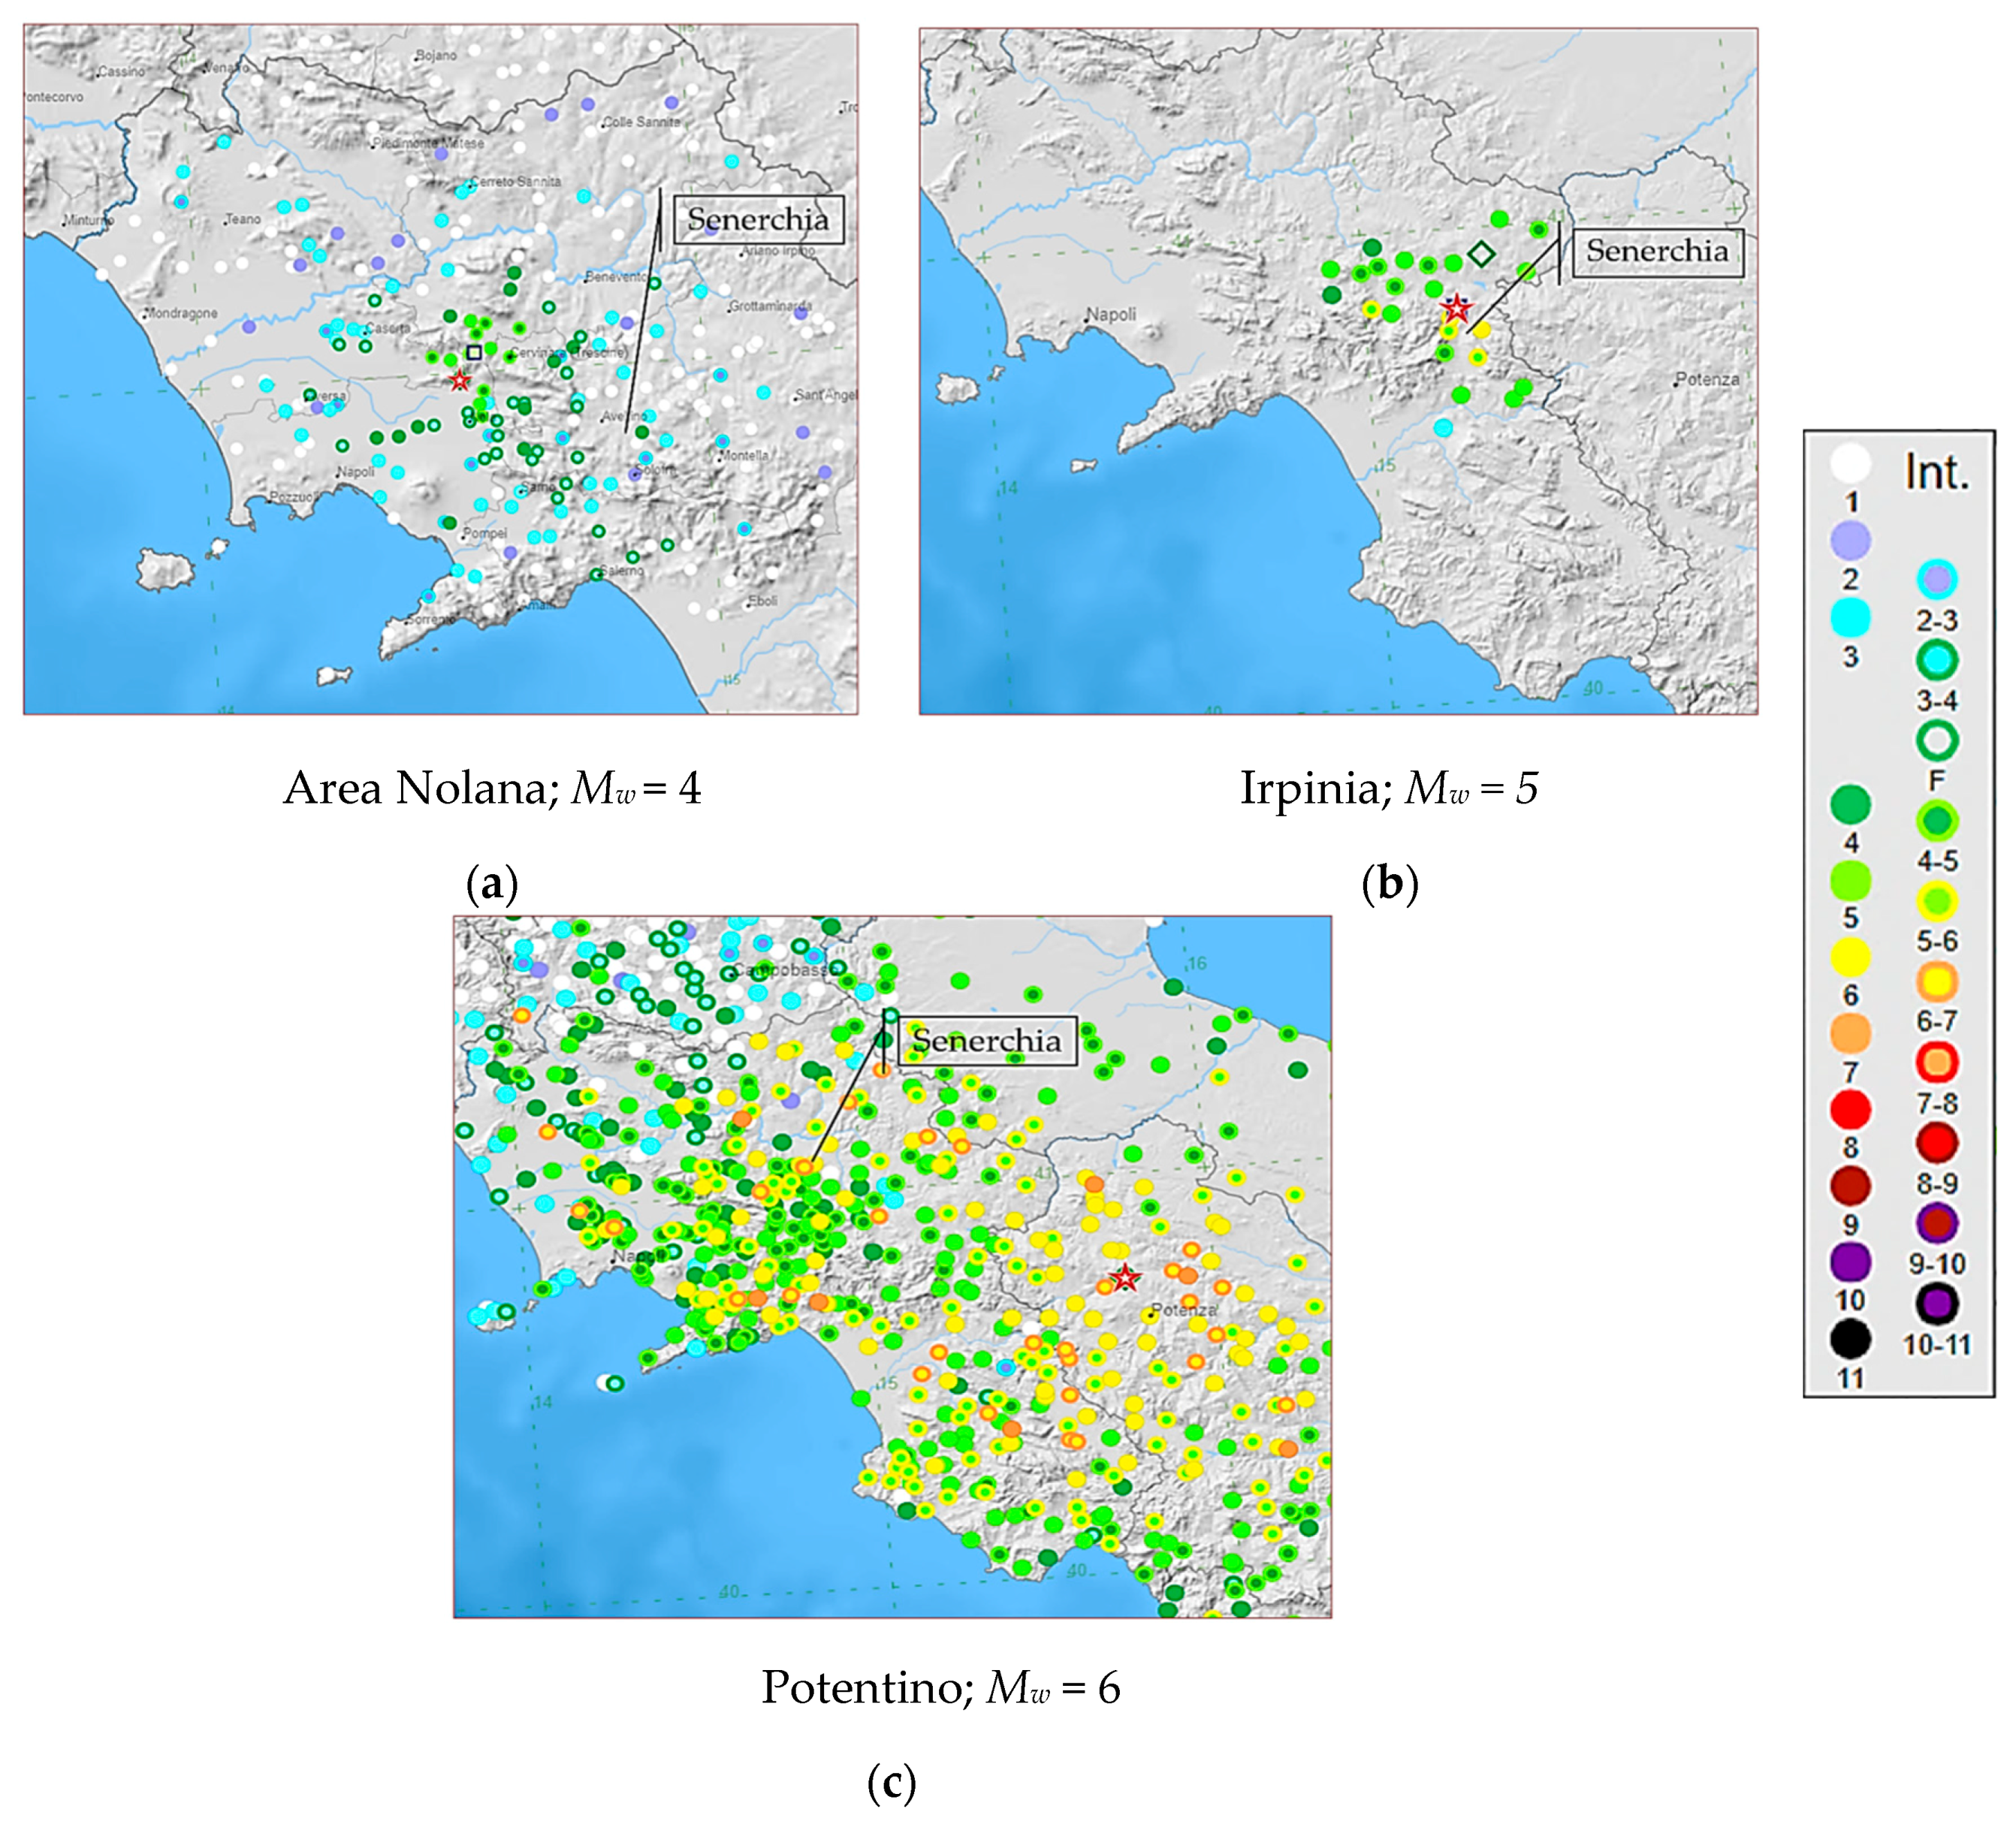Click the Senerchia label in Irpinia map
Viewport: 2016px width, 1821px height.
1657,251
